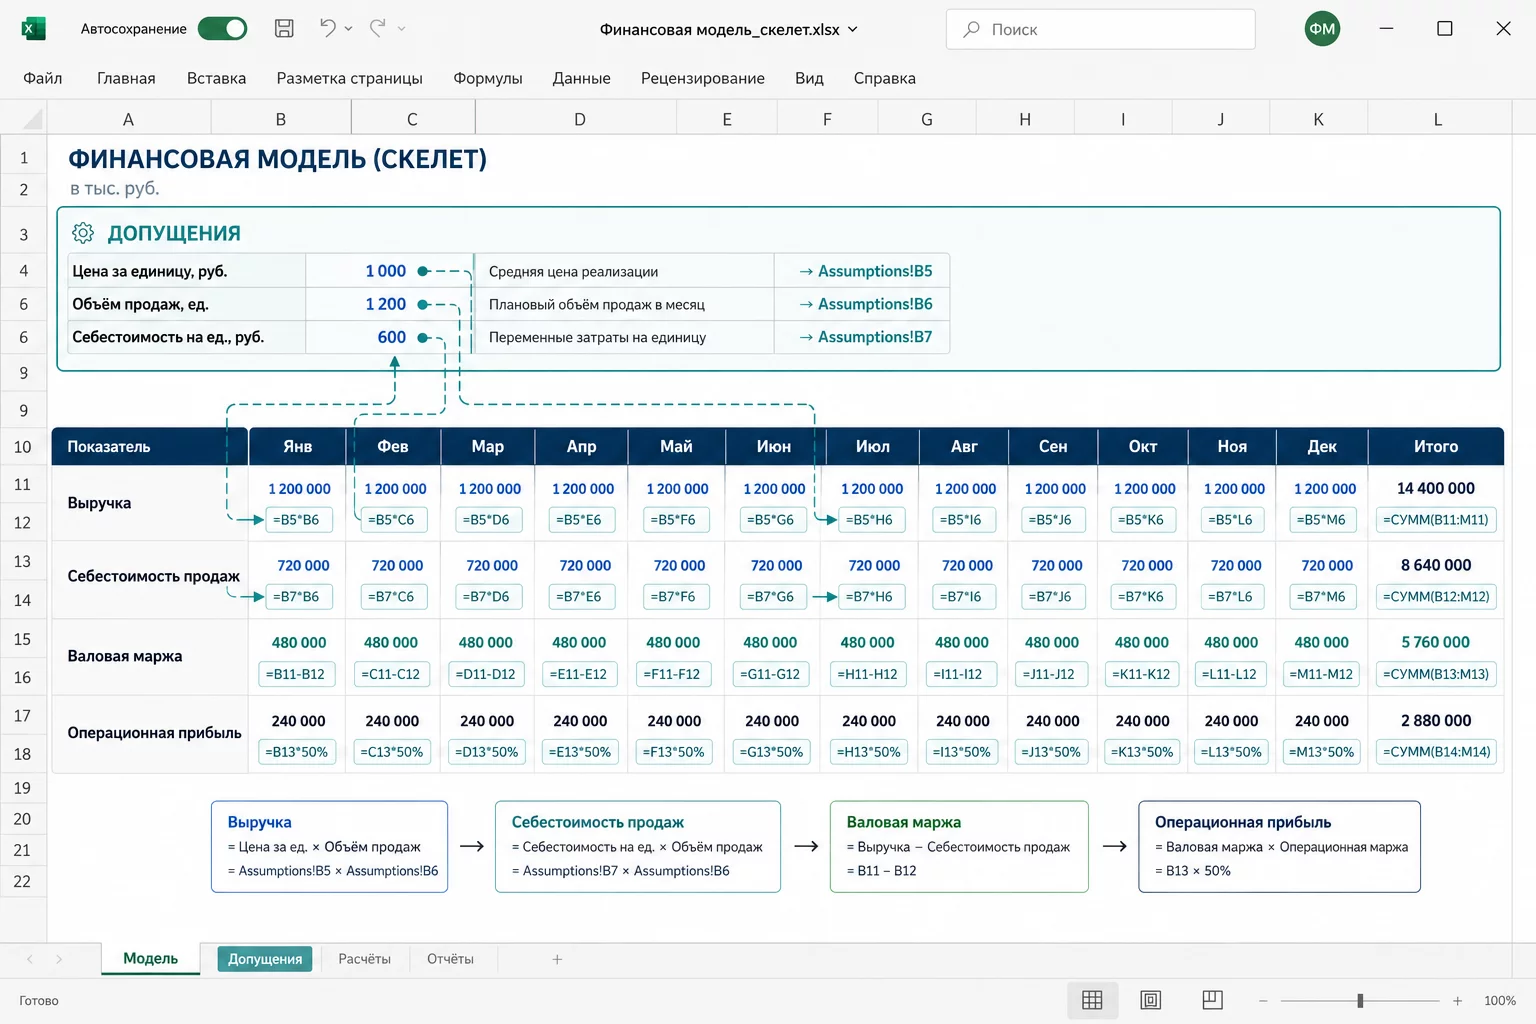Click the zoom slider handle

click(1360, 1000)
